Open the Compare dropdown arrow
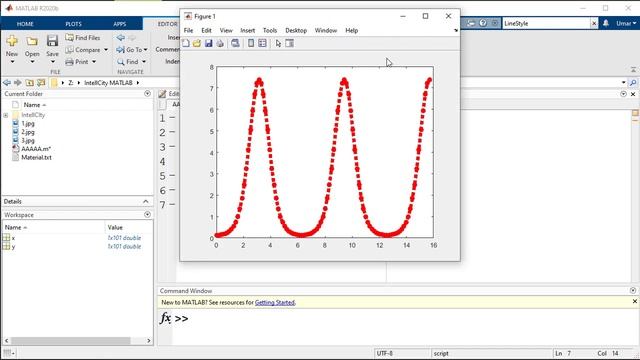640x360 pixels. [x=106, y=50]
